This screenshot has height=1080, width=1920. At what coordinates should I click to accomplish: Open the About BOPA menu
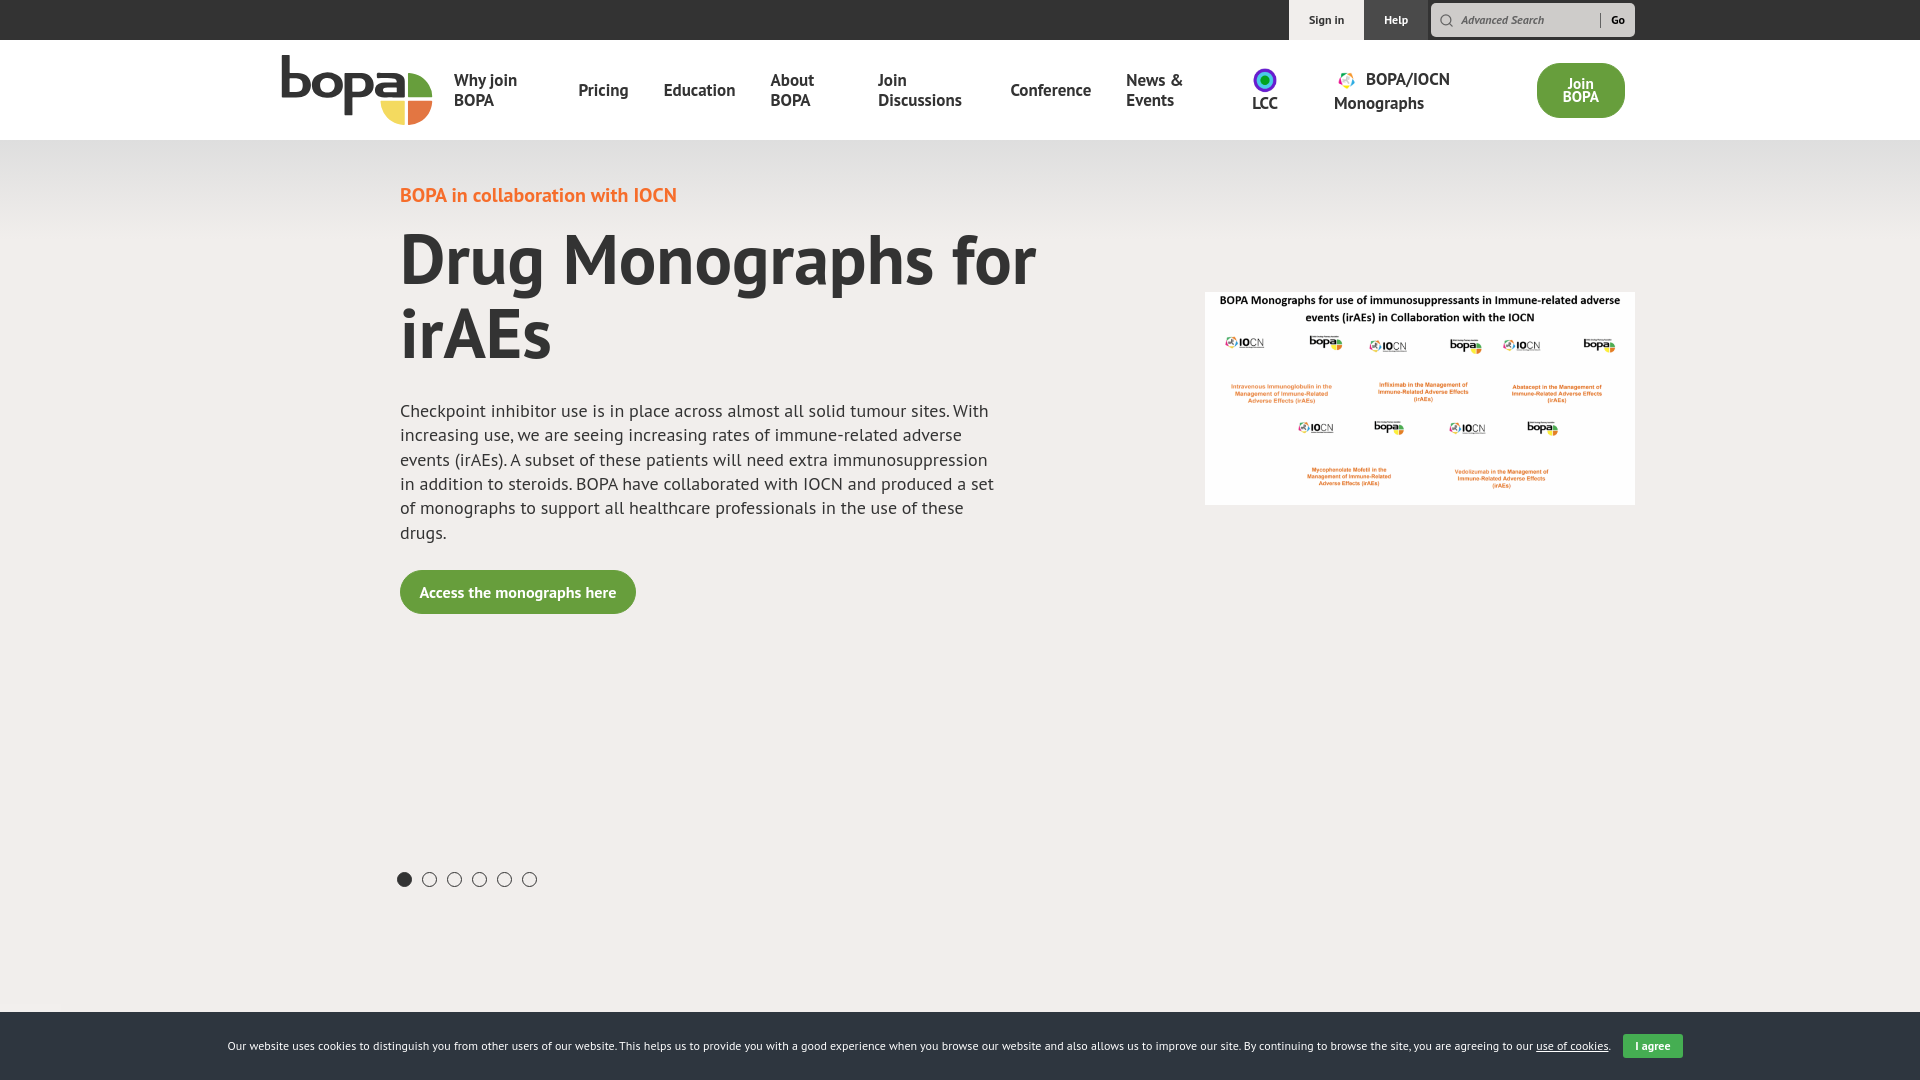792,90
